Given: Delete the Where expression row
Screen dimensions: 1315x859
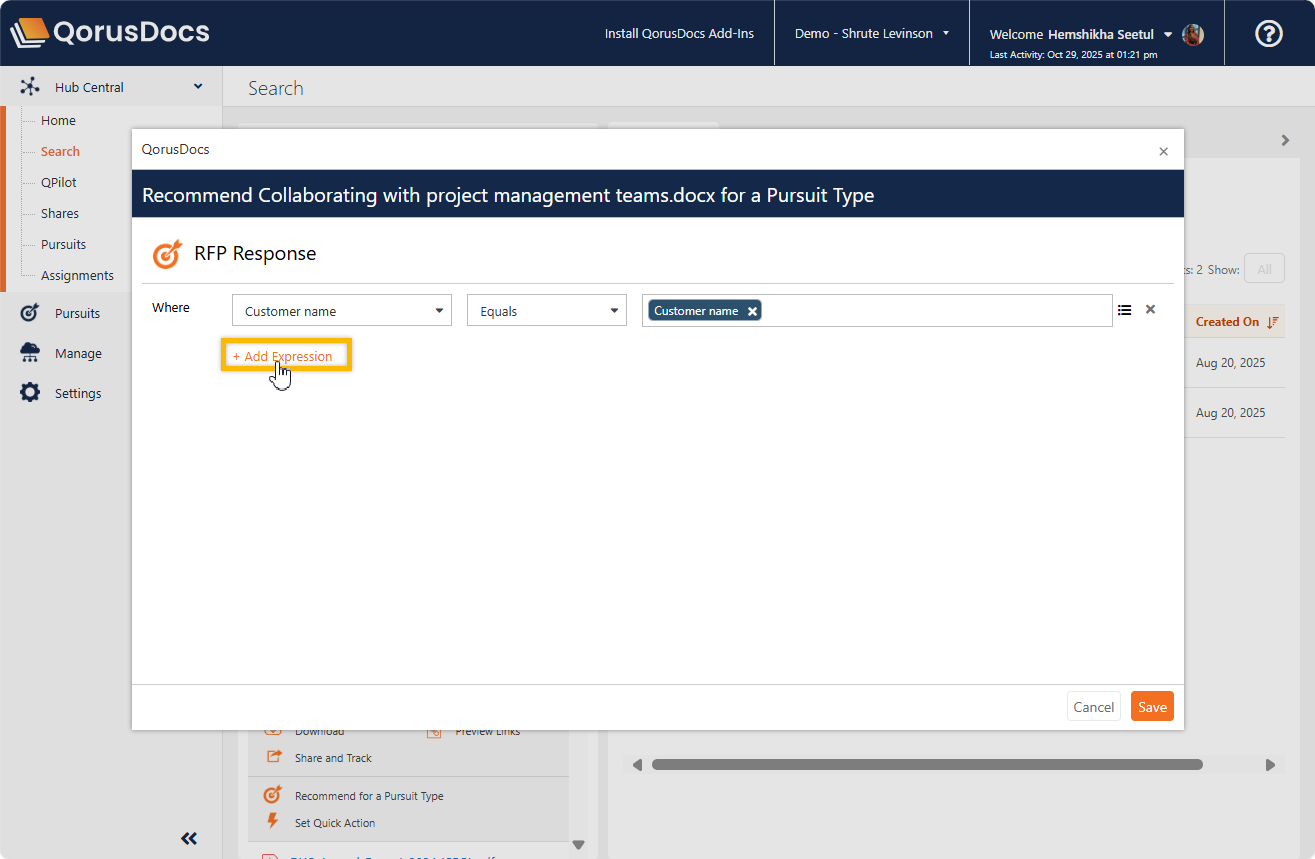Looking at the screenshot, I should tap(1150, 310).
